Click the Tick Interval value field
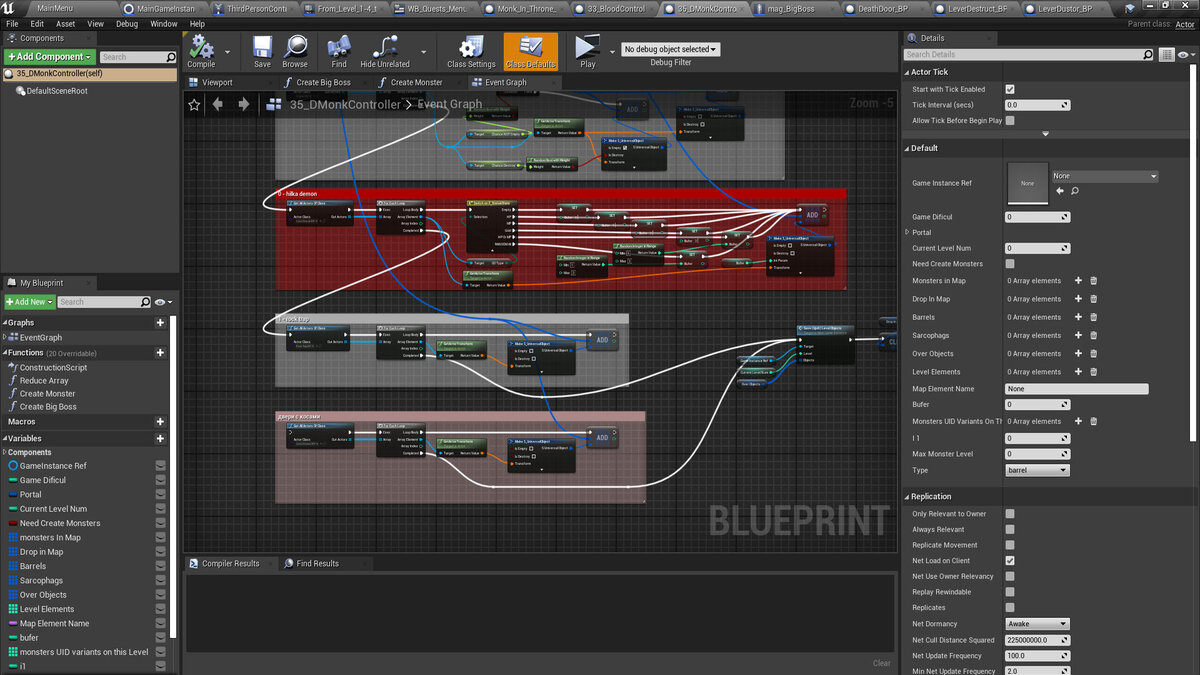Image resolution: width=1200 pixels, height=675 pixels. 1037,104
